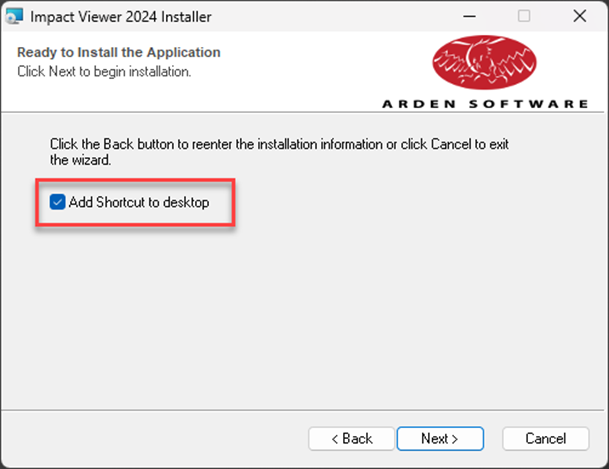The image size is (609, 469).
Task: Click empty title bar space beside the title
Action: (x=330, y=16)
